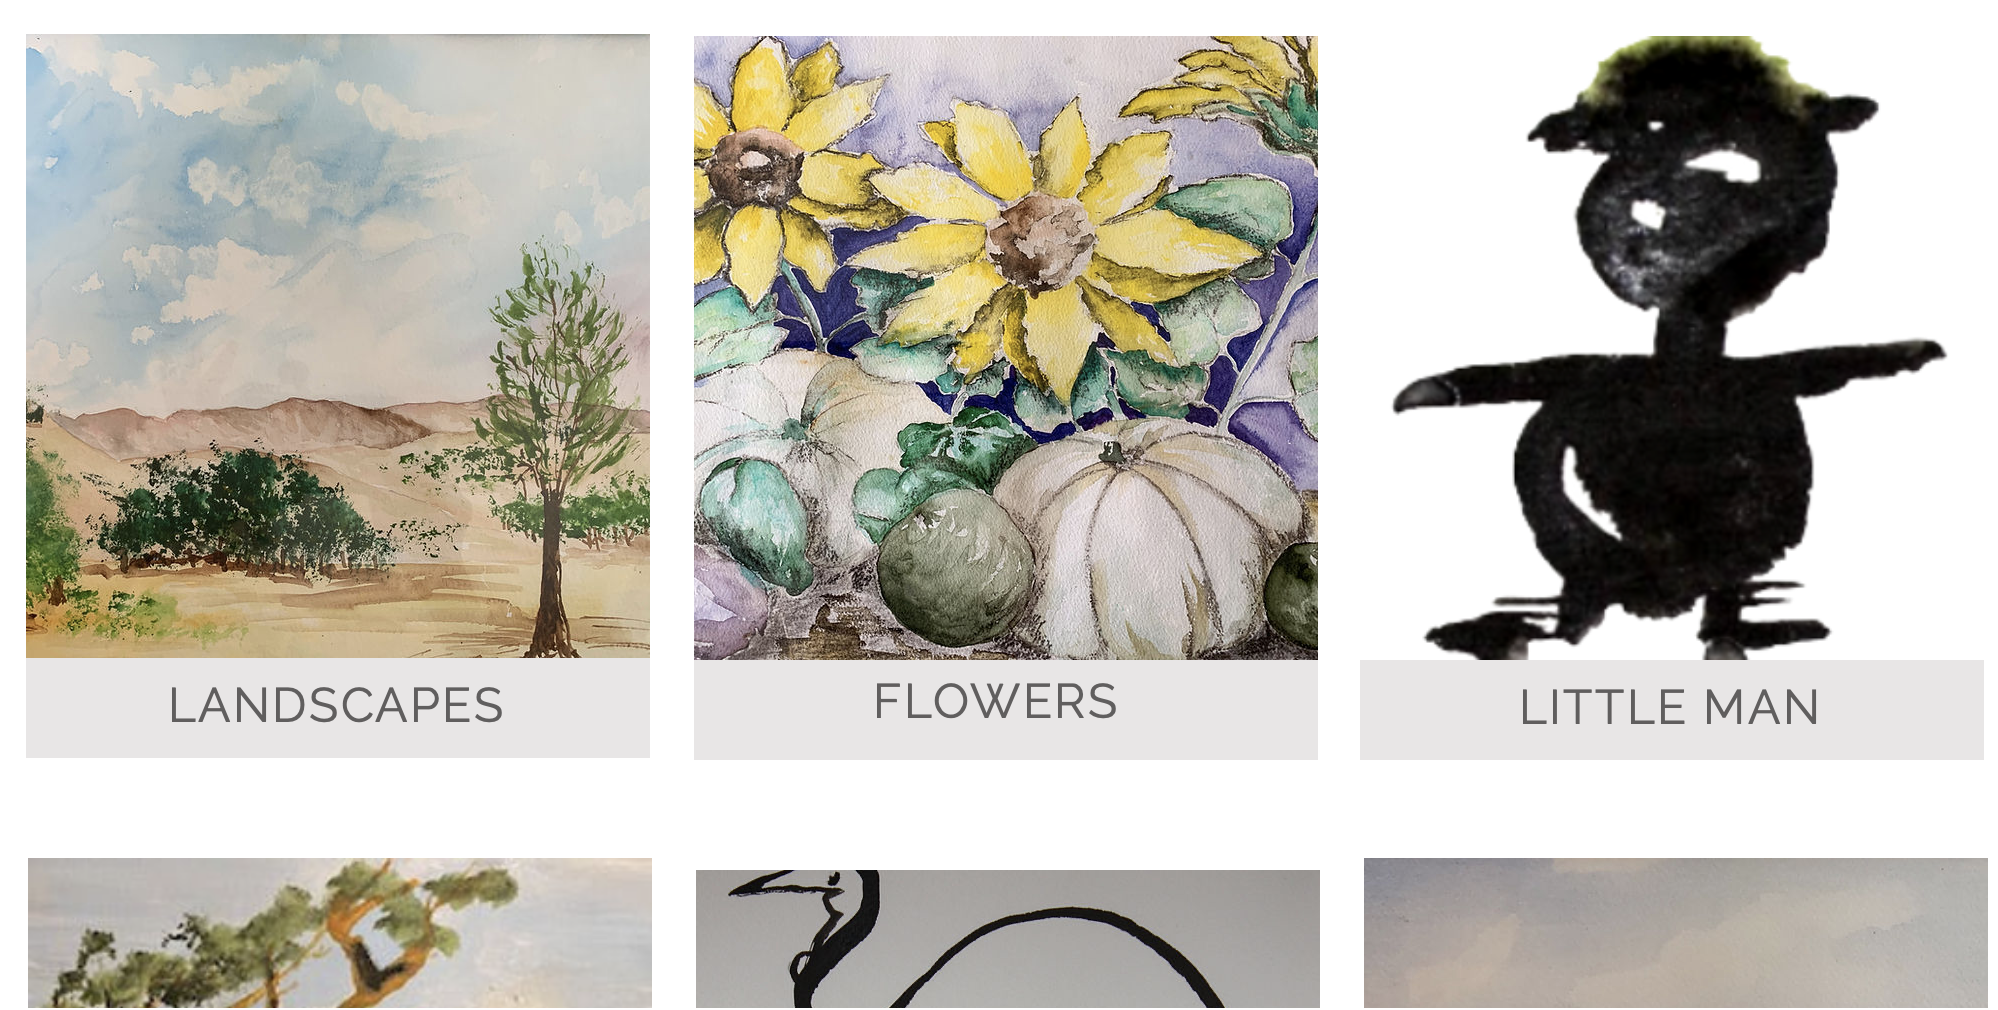Open the black ink bird drawing thumbnail
Image resolution: width=1998 pixels, height=1010 pixels.
tap(1008, 939)
